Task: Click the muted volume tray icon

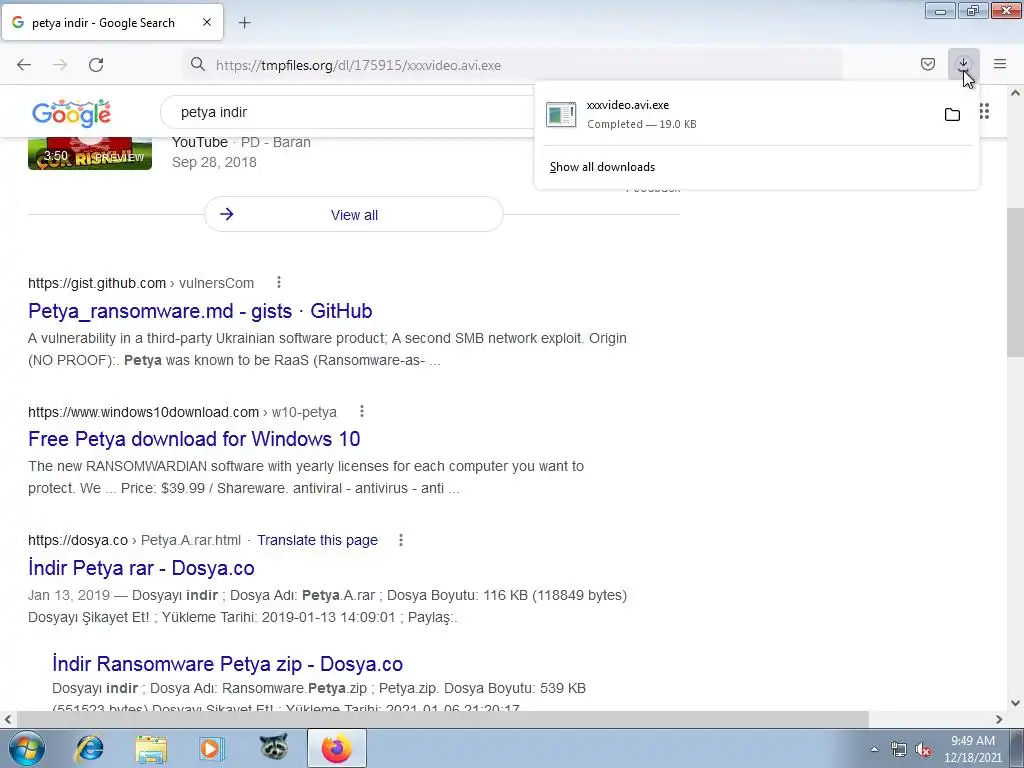Action: coord(923,750)
